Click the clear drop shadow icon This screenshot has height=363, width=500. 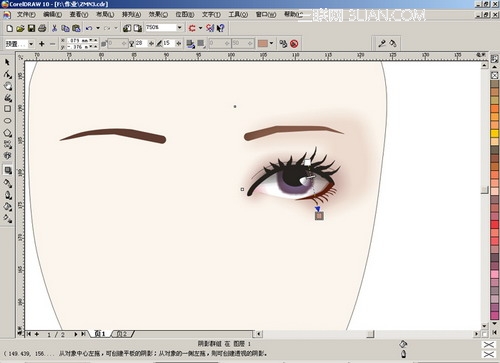tap(294, 44)
